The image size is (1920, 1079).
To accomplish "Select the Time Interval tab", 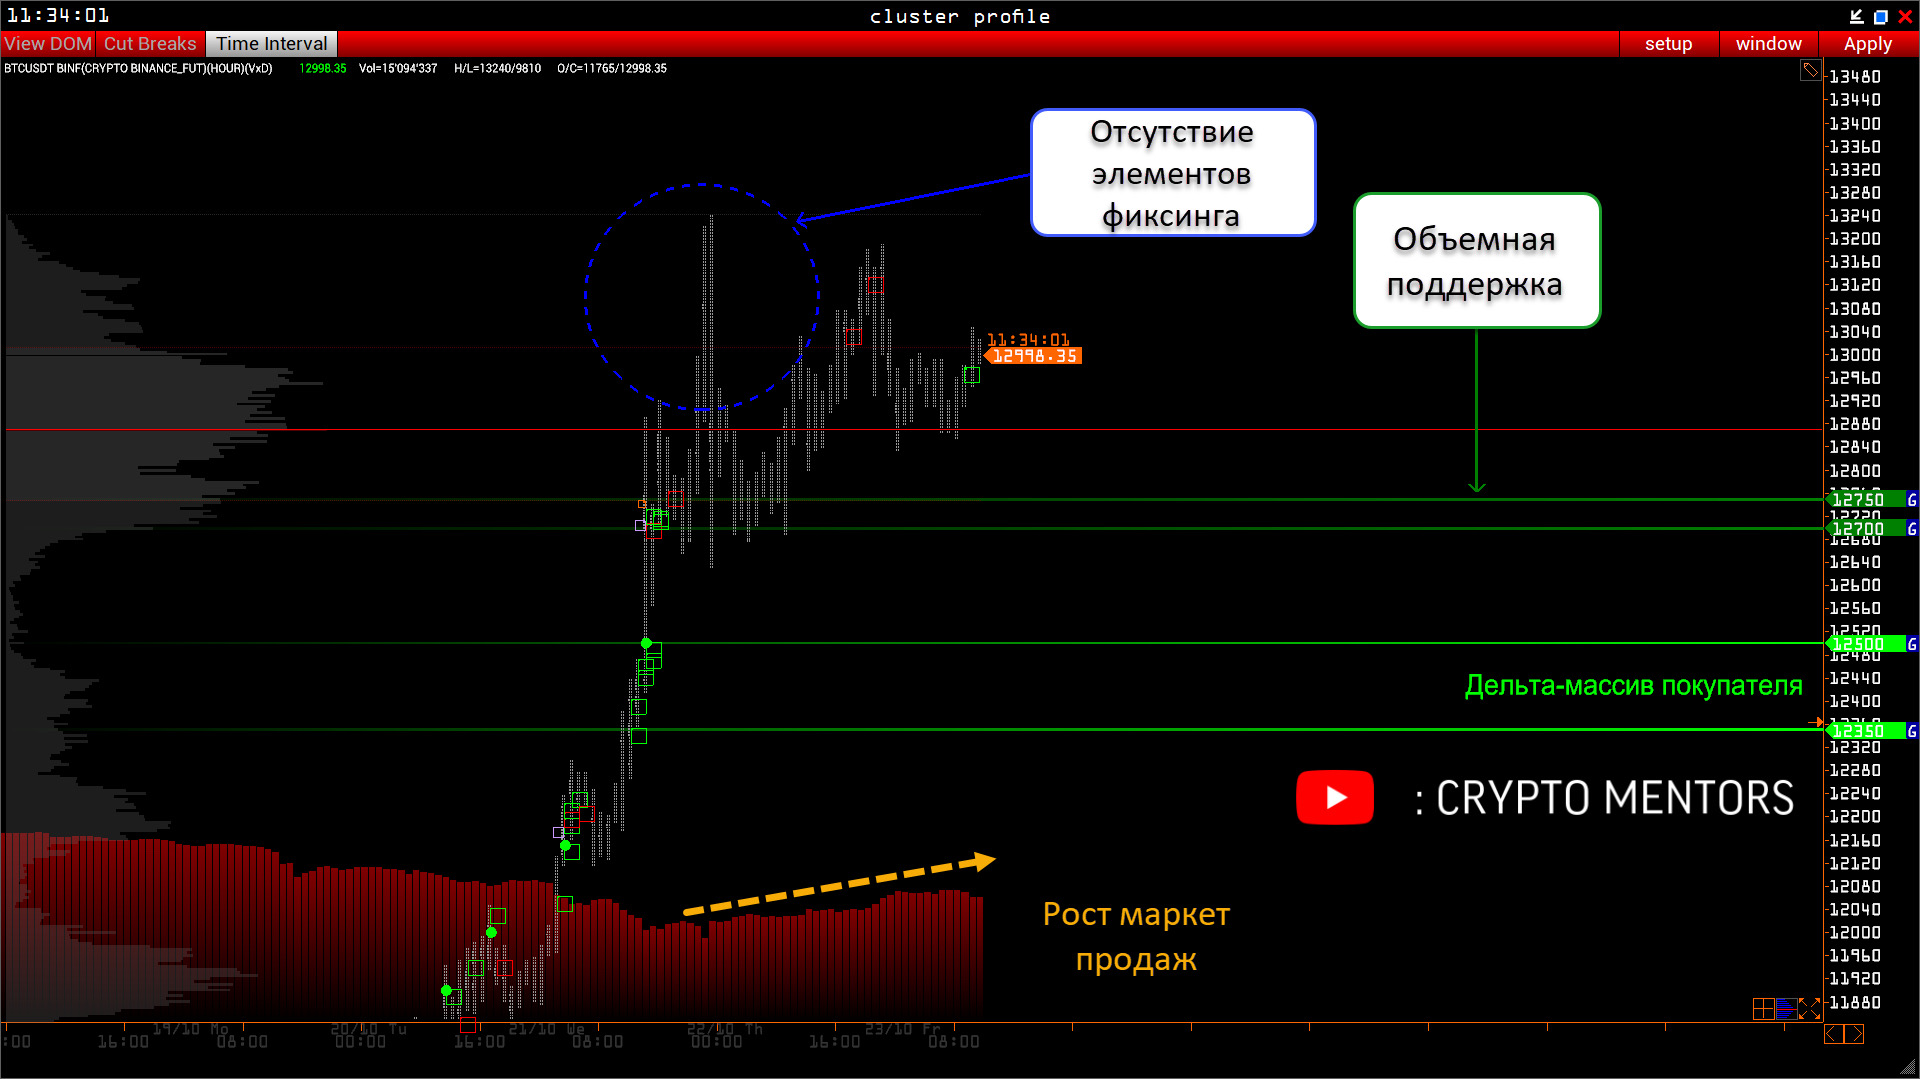I will [272, 44].
